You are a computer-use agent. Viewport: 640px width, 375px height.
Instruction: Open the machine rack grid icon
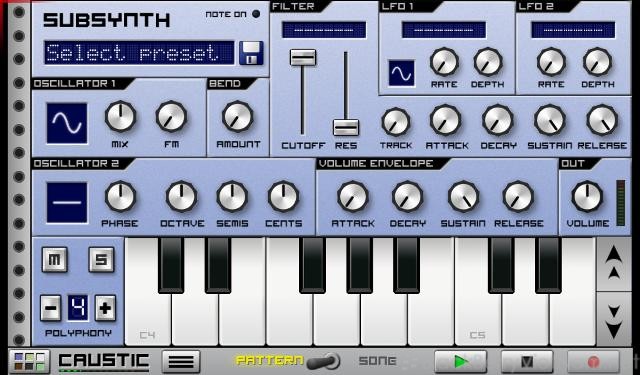pos(29,362)
